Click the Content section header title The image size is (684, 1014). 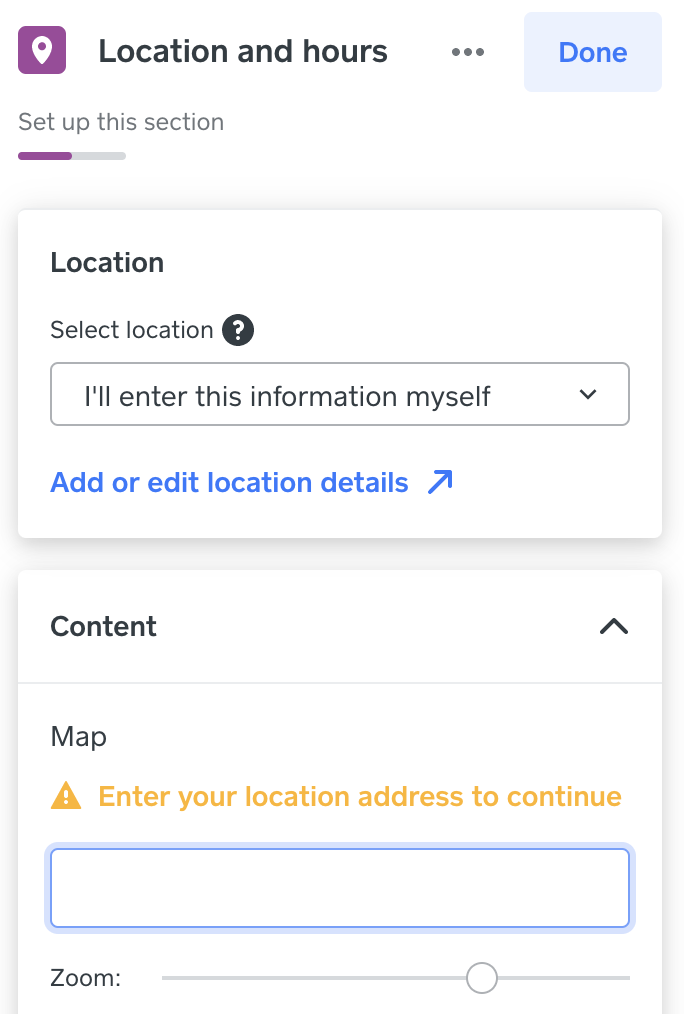click(x=104, y=627)
